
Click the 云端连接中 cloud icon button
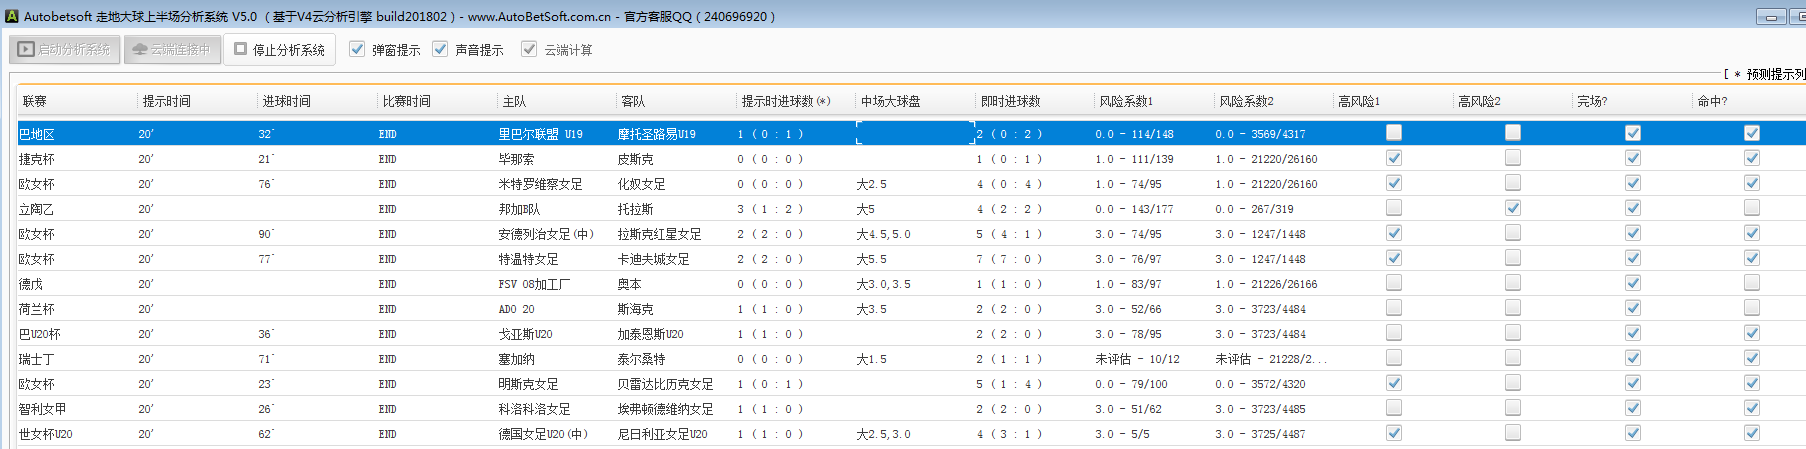172,49
